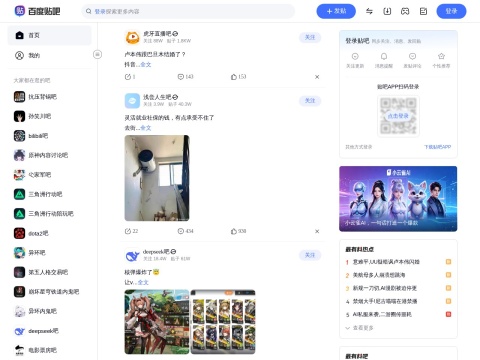Click the 三角洲行动陪玩吧 icon
Image resolution: width=480 pixels, height=360 pixels.
click(19, 214)
